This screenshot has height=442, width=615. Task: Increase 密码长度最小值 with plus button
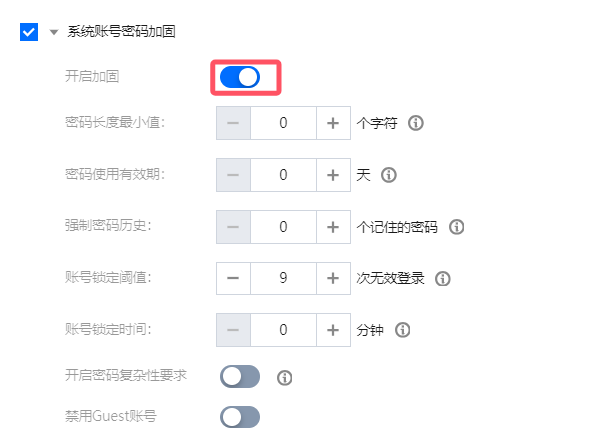333,123
